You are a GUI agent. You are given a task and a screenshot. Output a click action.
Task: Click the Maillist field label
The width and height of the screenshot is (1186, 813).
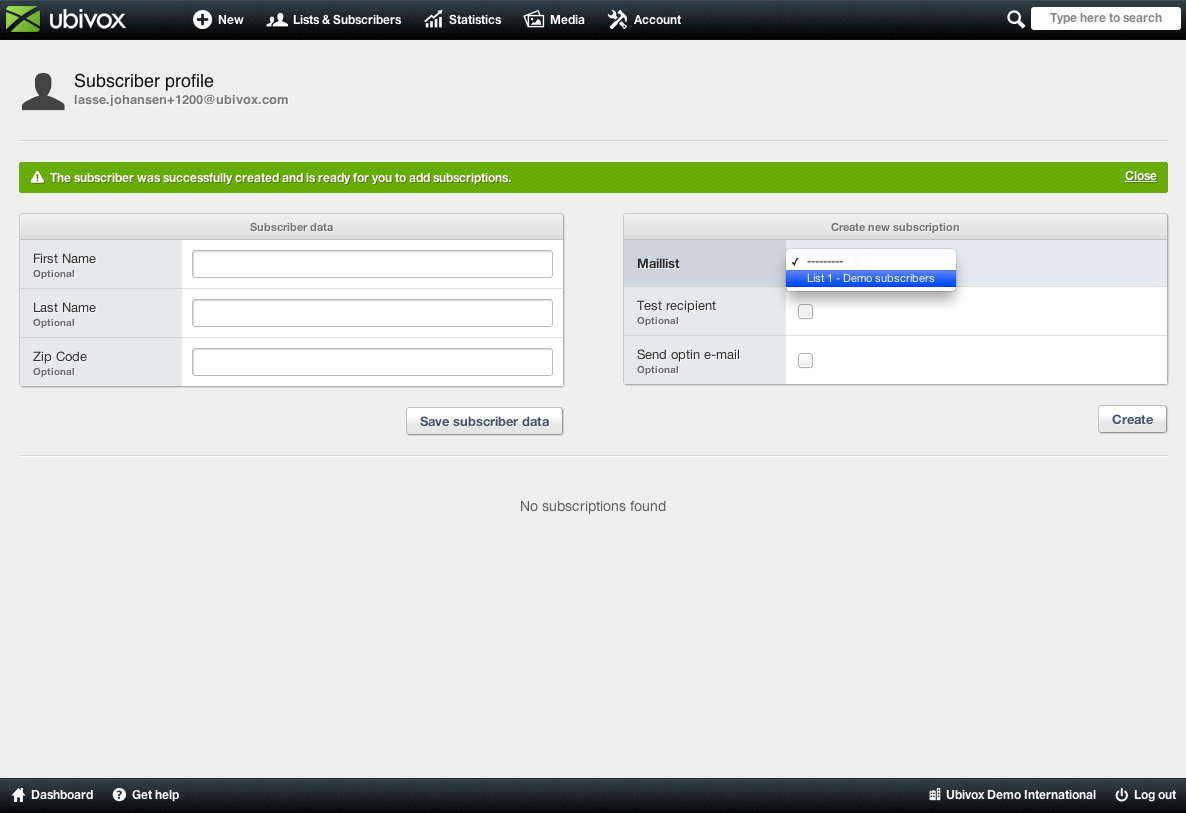point(658,263)
